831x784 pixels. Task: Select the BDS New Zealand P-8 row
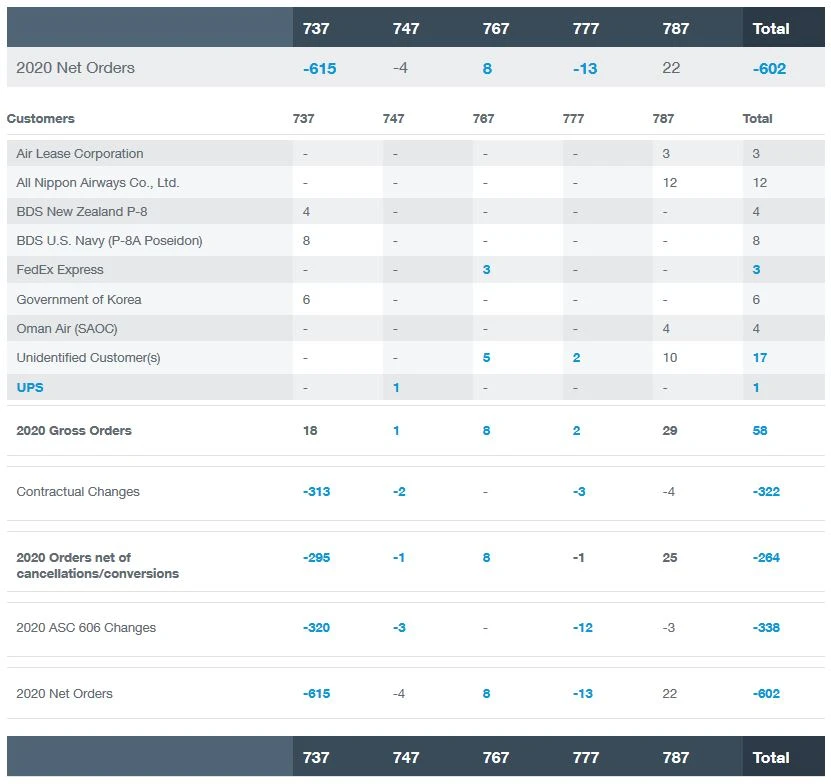click(x=81, y=212)
